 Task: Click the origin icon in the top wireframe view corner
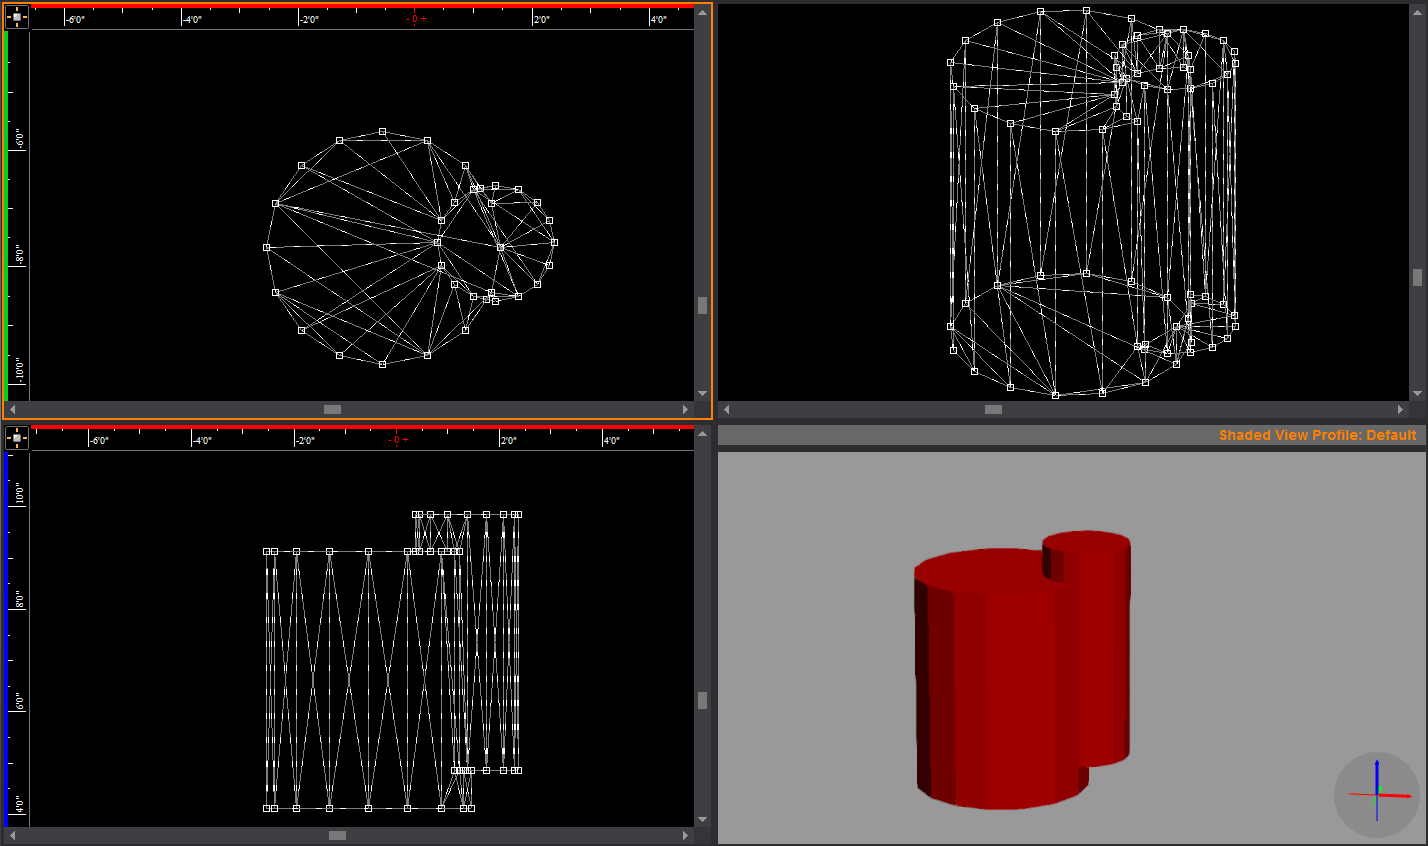pos(17,17)
